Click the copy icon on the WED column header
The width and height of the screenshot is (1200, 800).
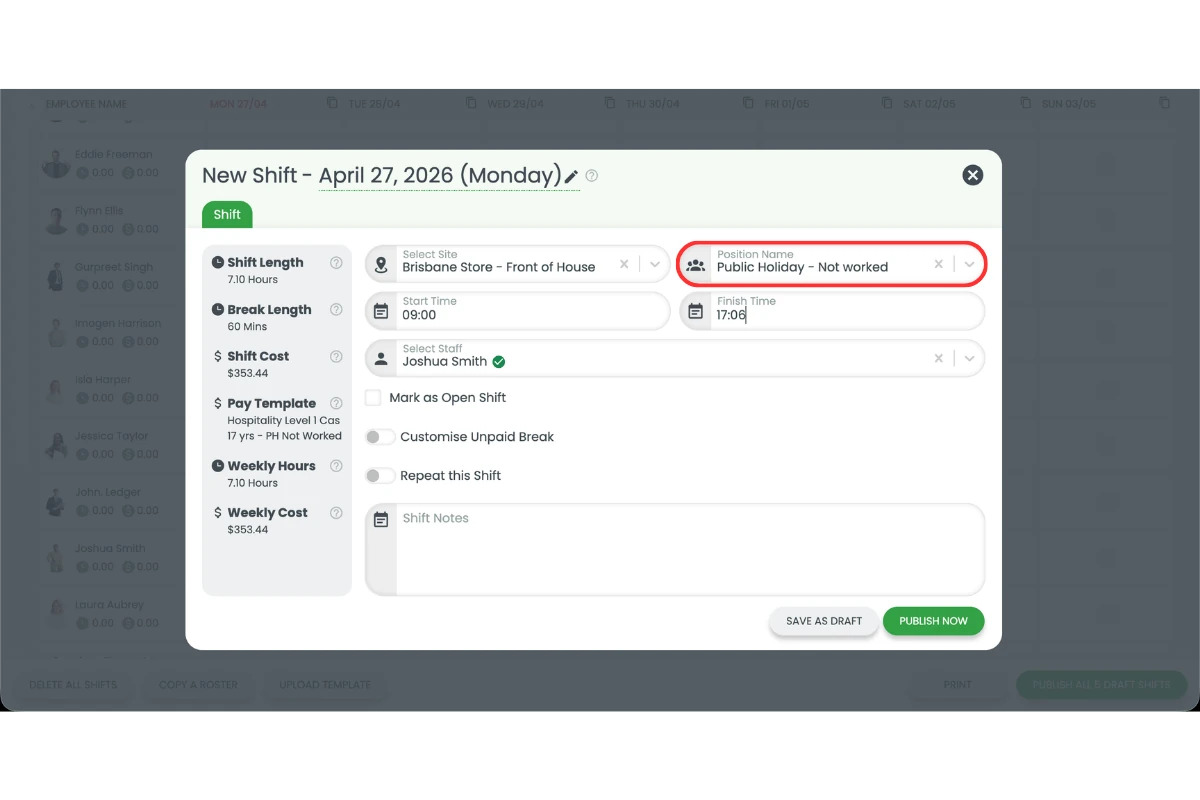[611, 103]
